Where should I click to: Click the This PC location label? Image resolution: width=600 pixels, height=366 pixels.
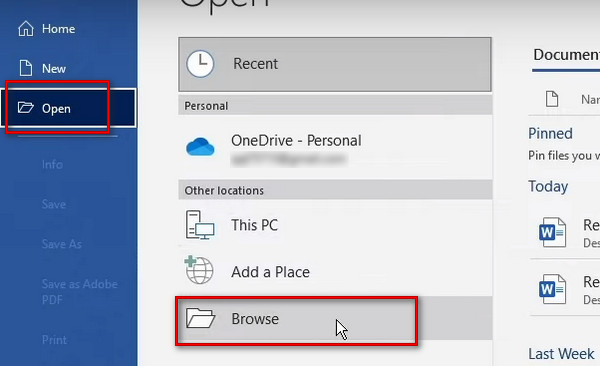[x=254, y=225]
